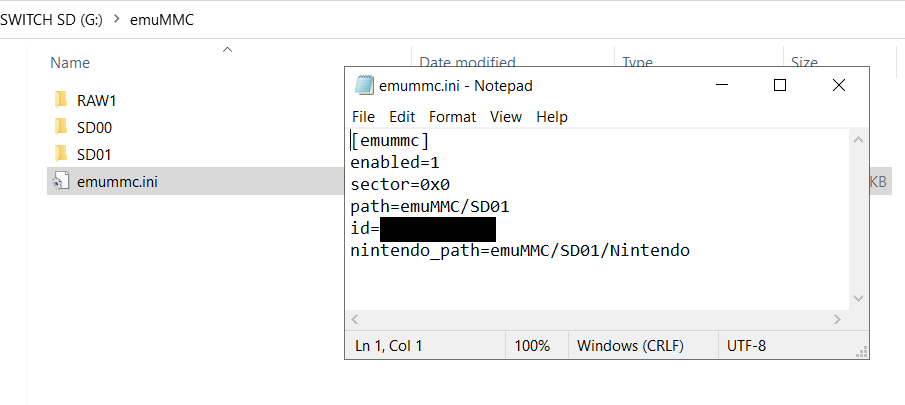Image resolution: width=905 pixels, height=405 pixels.
Task: Click 100% zoom in status bar
Action: pos(532,346)
